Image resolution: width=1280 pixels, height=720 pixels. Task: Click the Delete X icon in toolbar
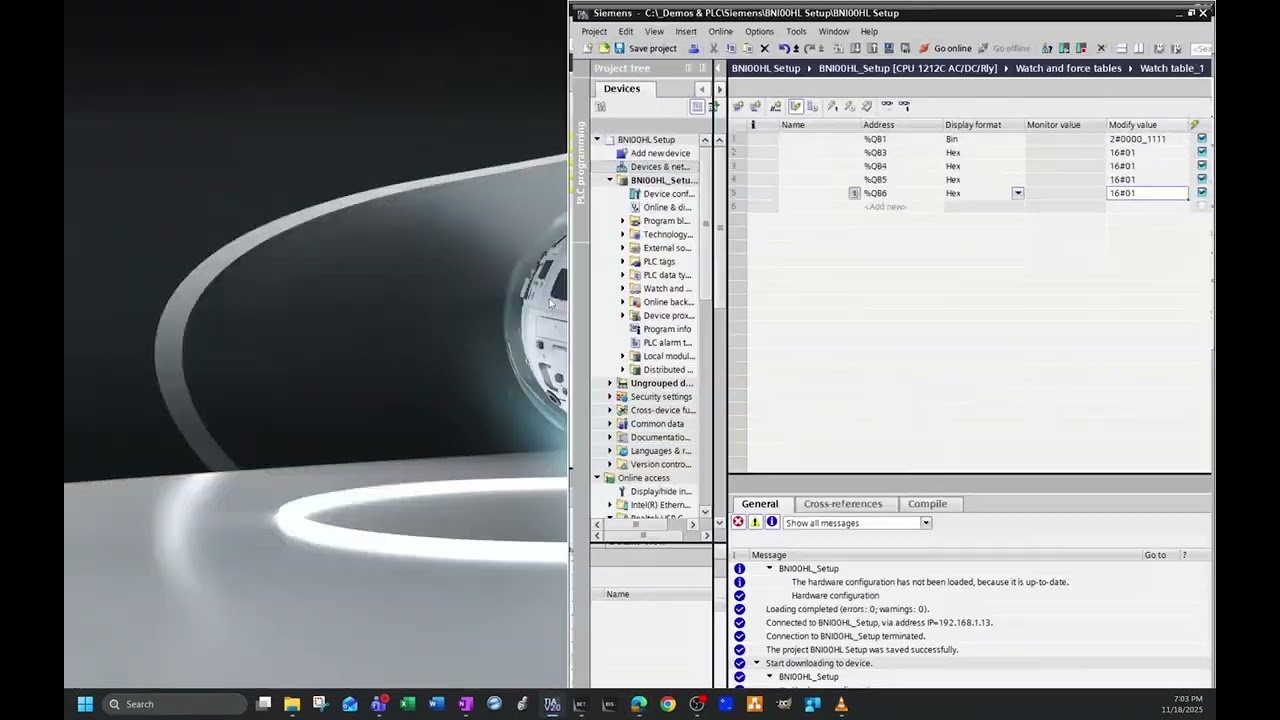tap(765, 48)
